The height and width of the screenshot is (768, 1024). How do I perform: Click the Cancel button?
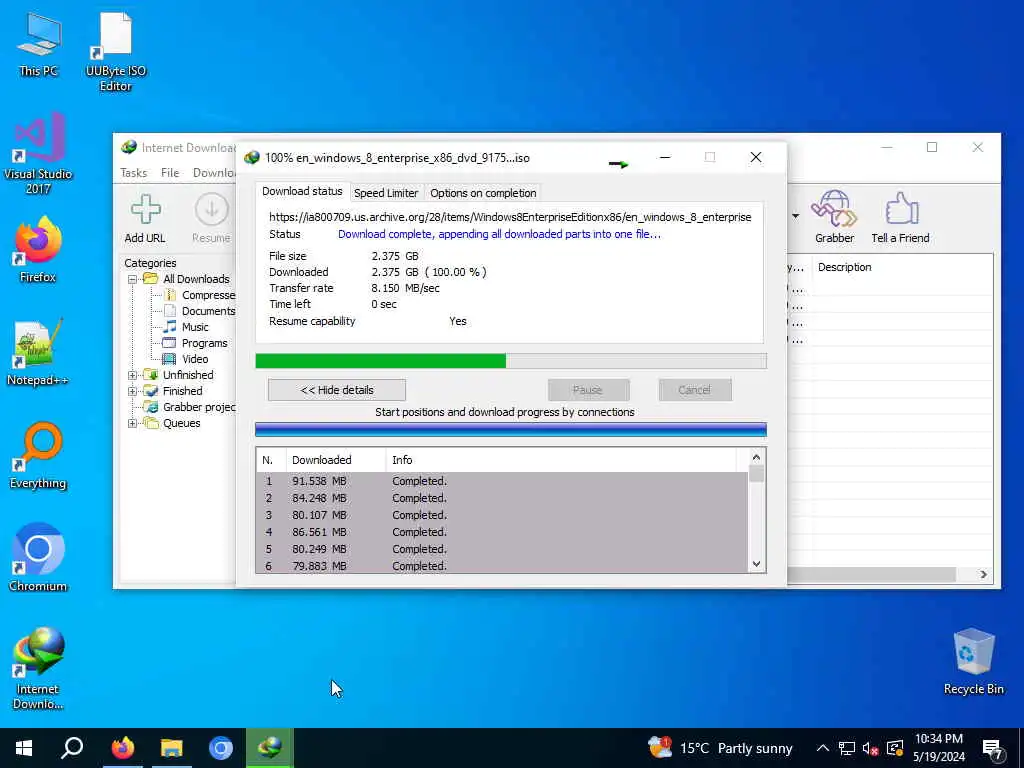coord(695,390)
